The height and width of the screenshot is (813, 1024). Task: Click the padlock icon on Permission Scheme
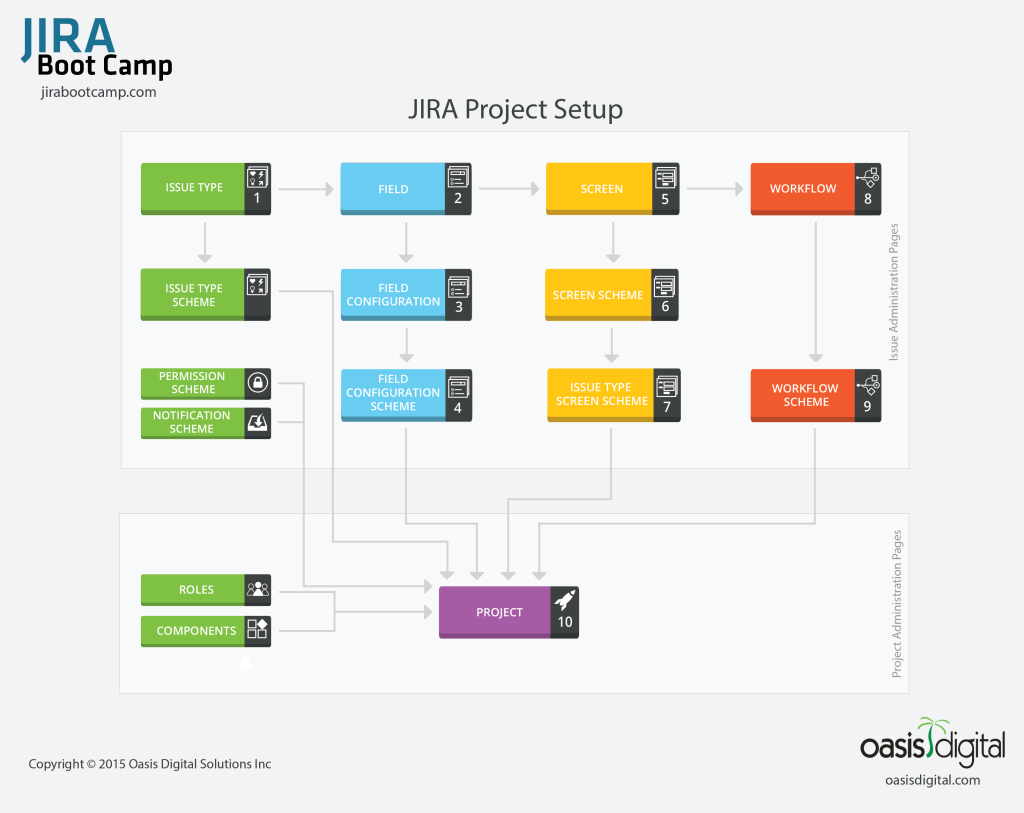[x=257, y=383]
